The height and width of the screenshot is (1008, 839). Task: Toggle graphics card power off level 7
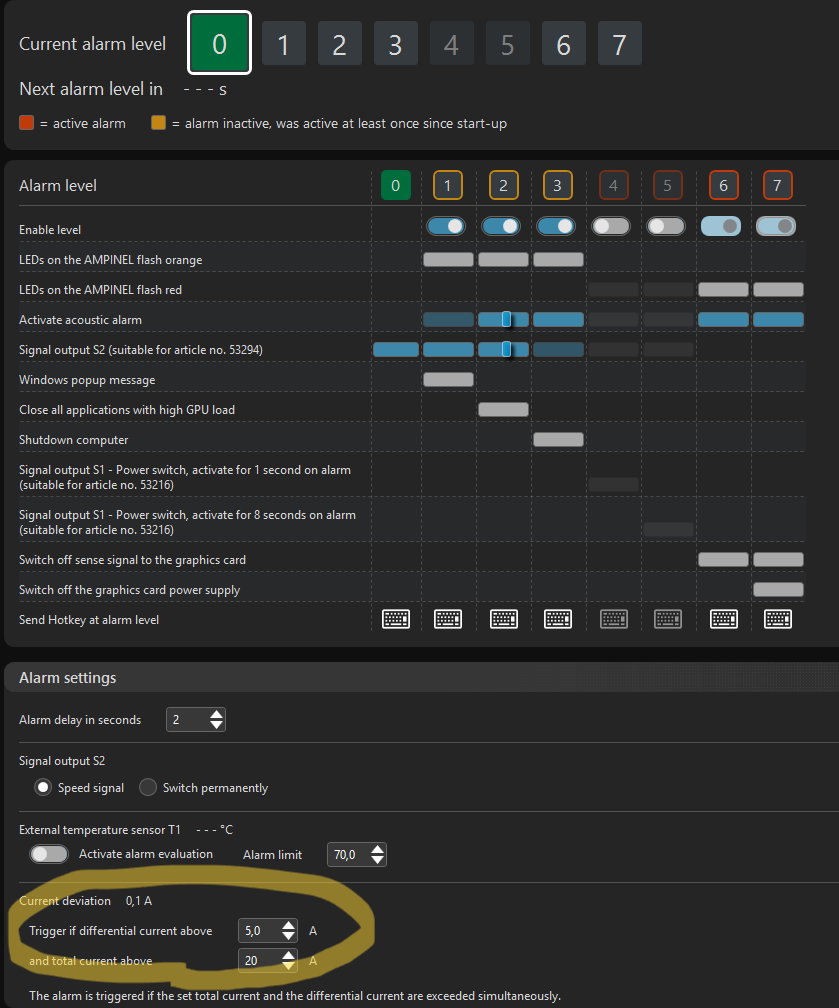pyautogui.click(x=779, y=590)
